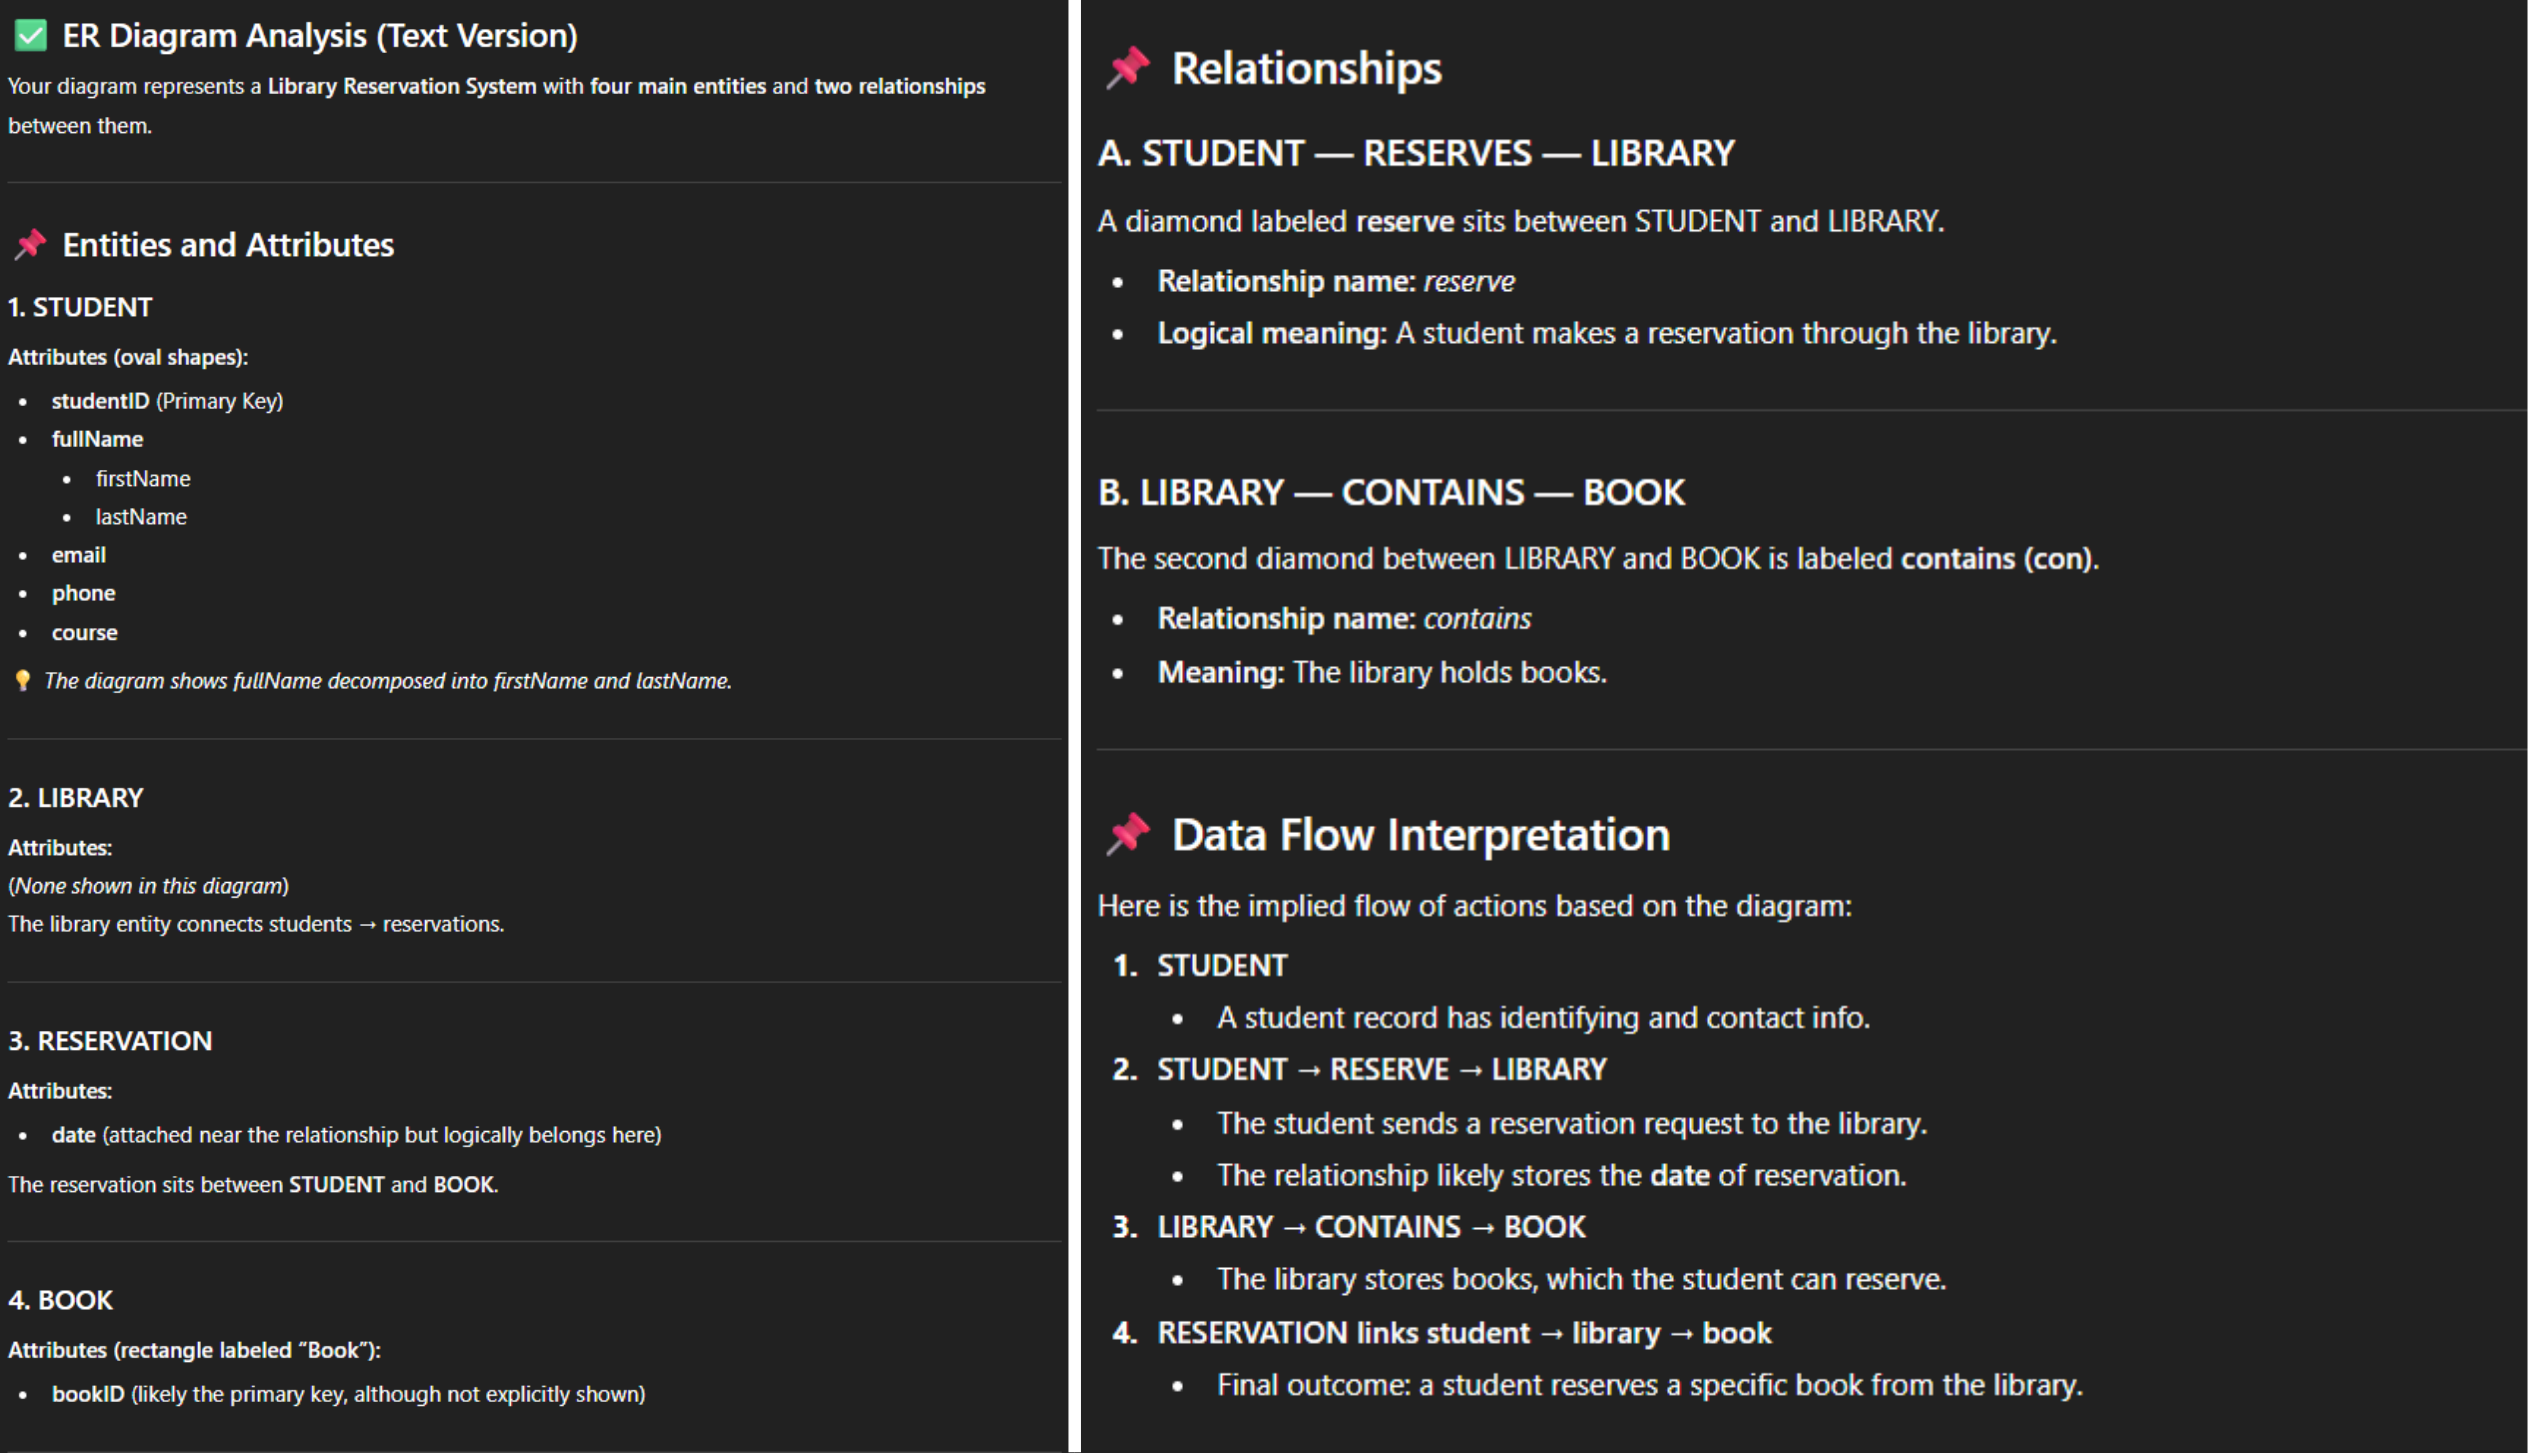Click the bookID attribute text
Viewport: 2528px width, 1453px height.
coord(88,1393)
